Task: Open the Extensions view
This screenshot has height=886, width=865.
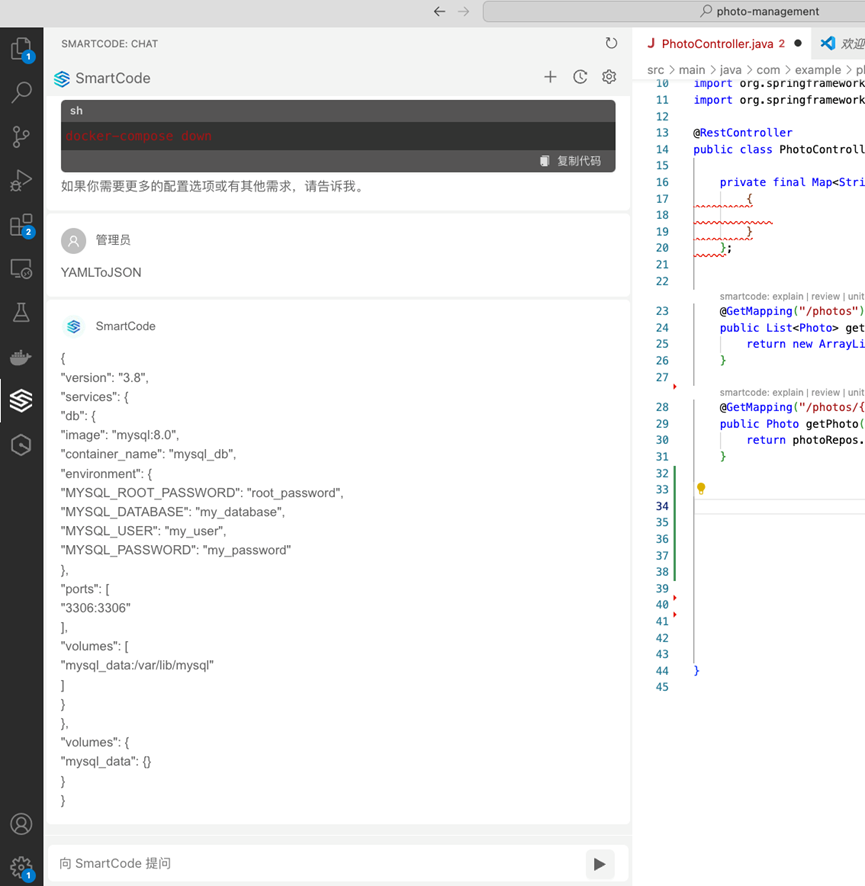Action: (21, 225)
